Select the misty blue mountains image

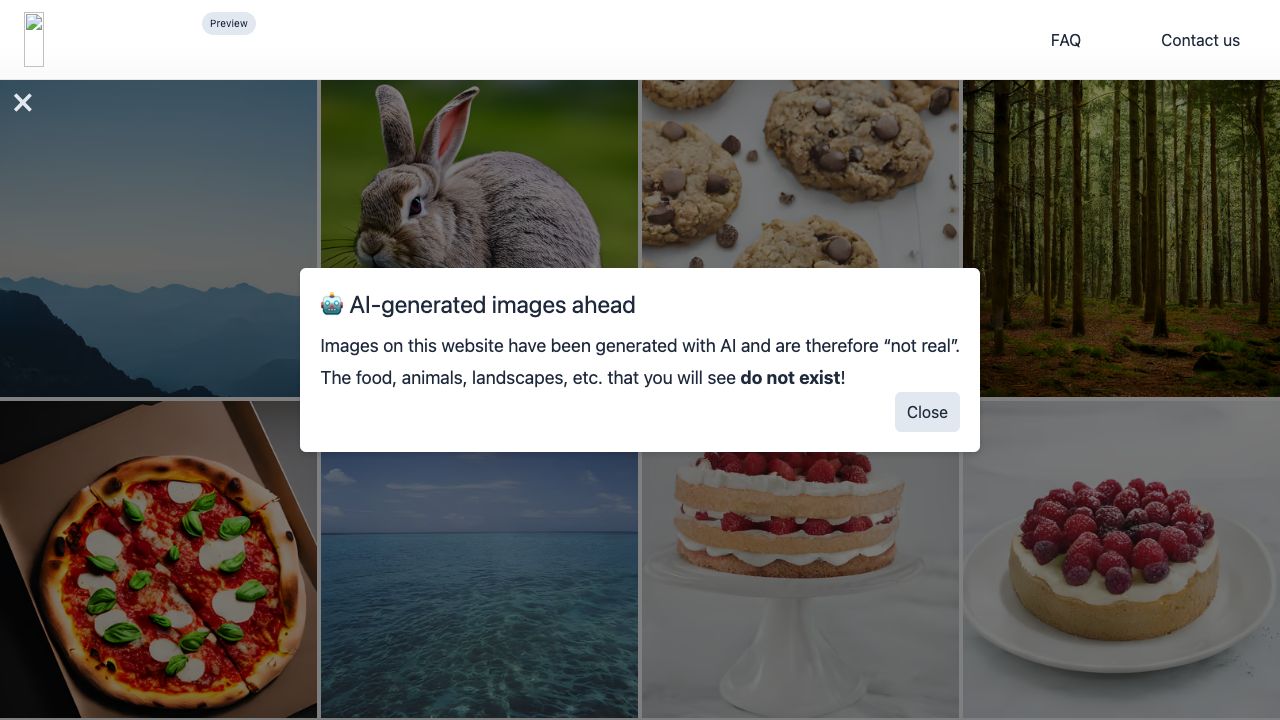tap(158, 238)
